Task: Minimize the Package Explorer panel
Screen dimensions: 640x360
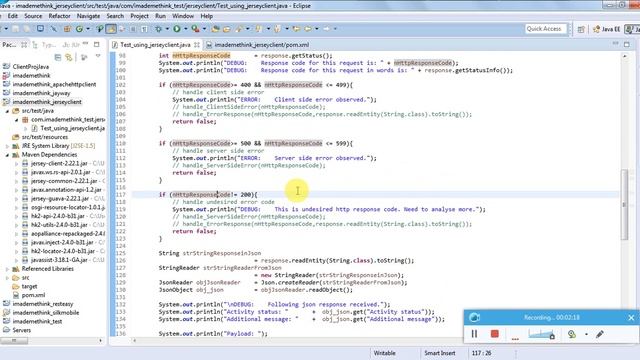Action: click(x=85, y=44)
